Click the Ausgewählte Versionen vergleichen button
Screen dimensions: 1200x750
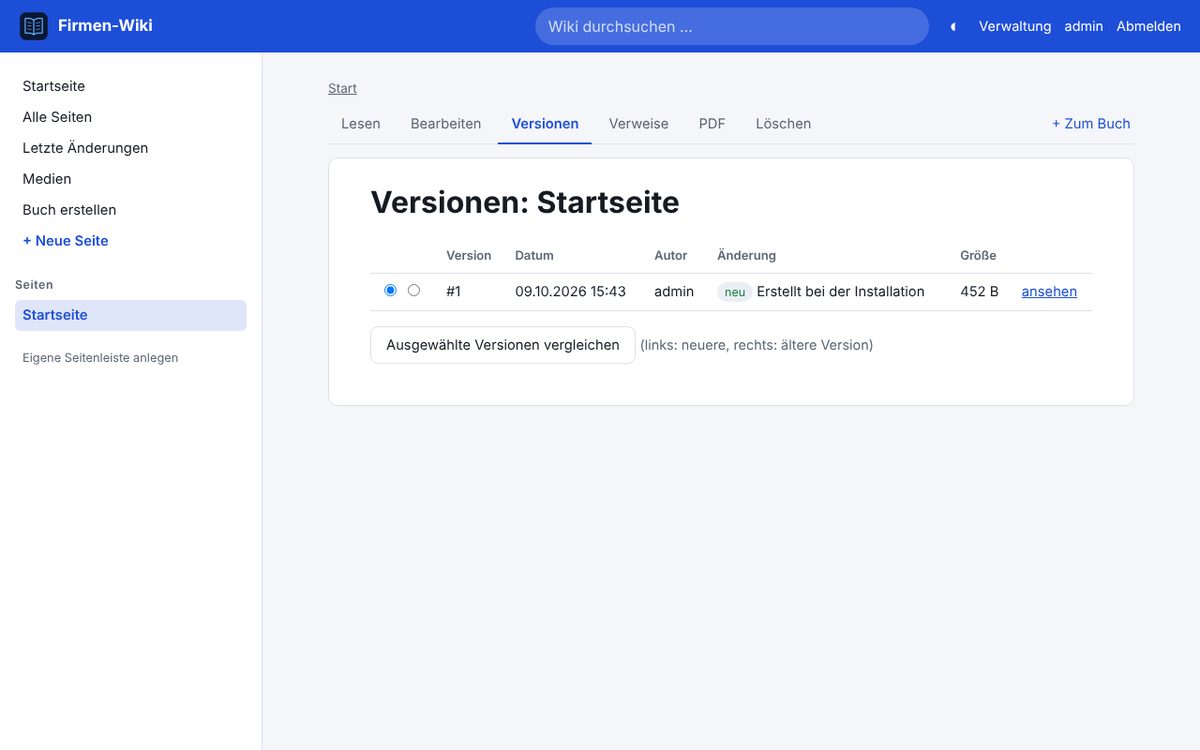(503, 345)
